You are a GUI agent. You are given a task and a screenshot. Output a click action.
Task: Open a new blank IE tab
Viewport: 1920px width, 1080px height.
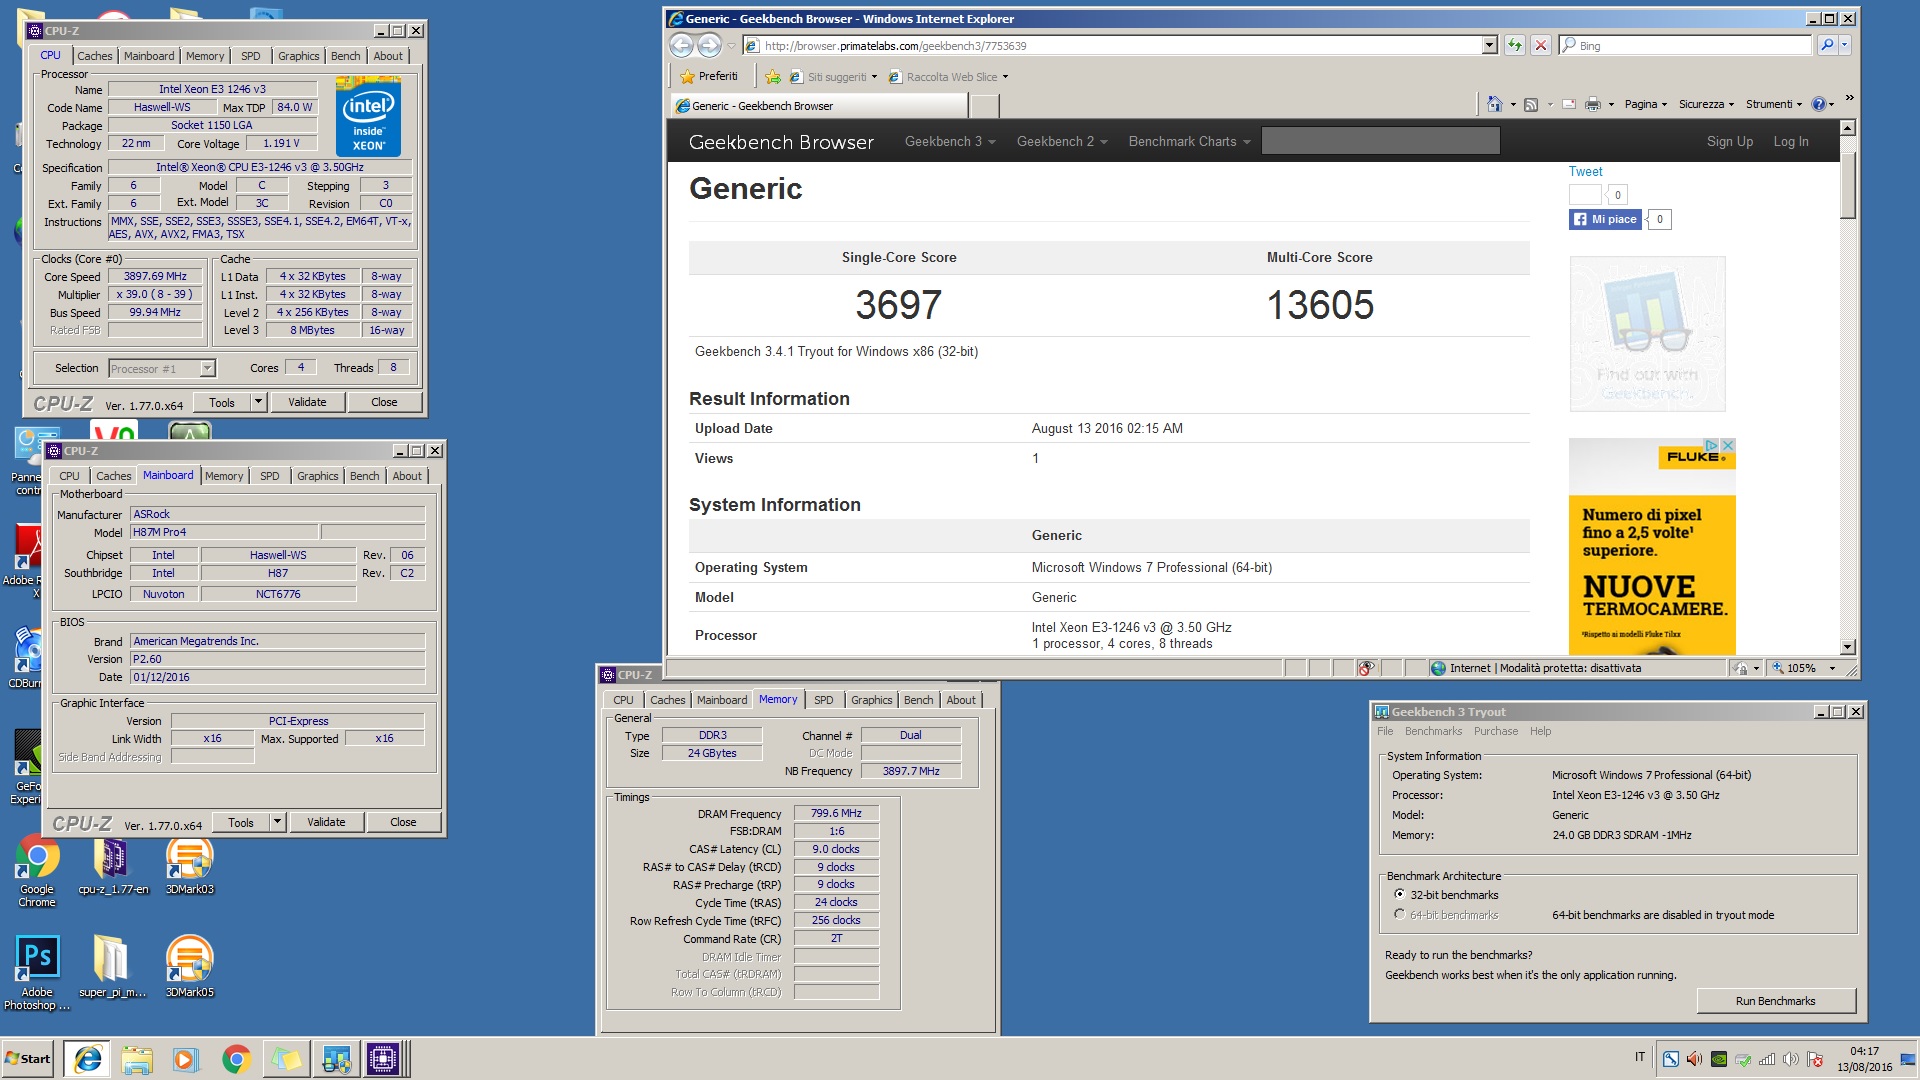(985, 106)
